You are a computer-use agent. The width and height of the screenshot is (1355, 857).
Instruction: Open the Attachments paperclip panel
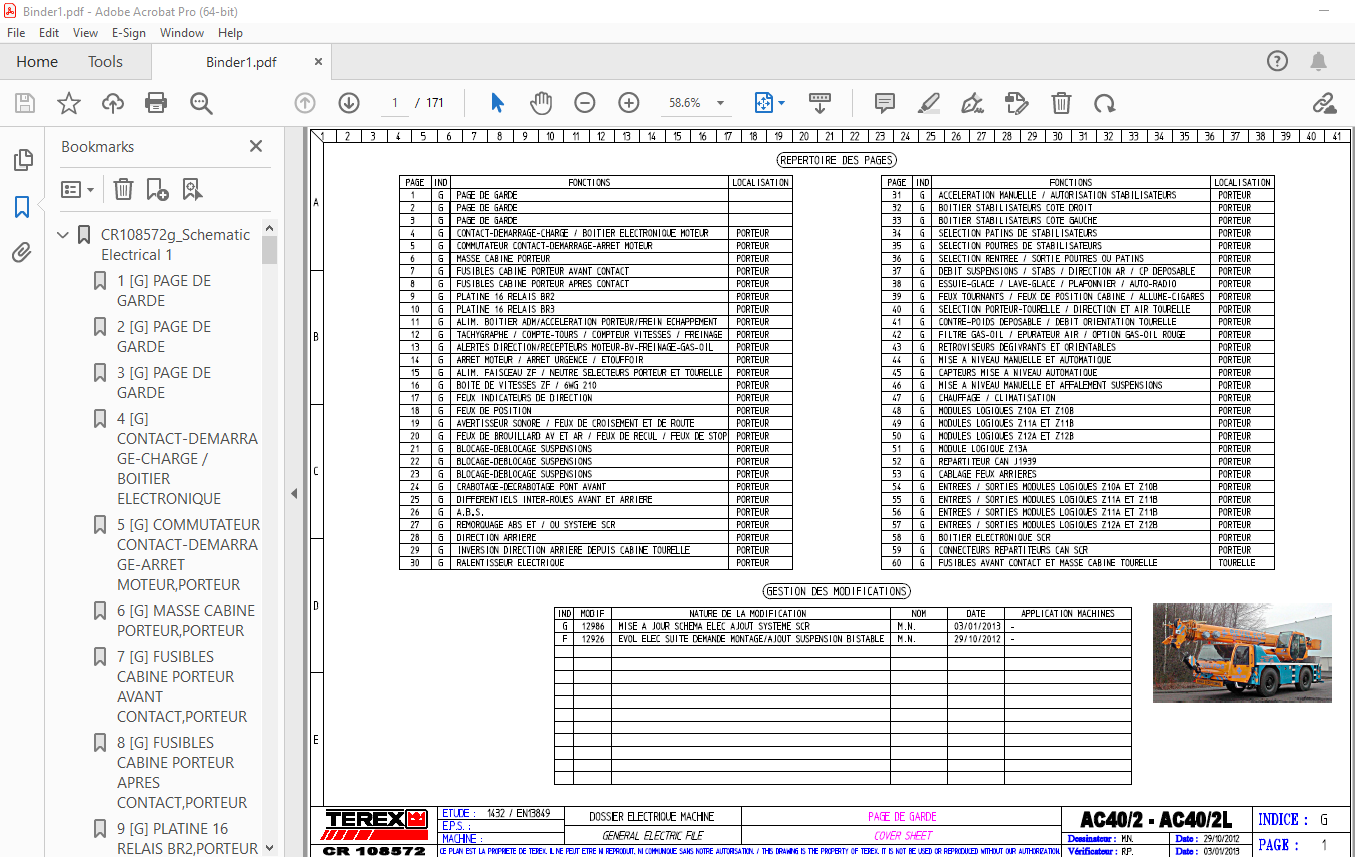(22, 253)
